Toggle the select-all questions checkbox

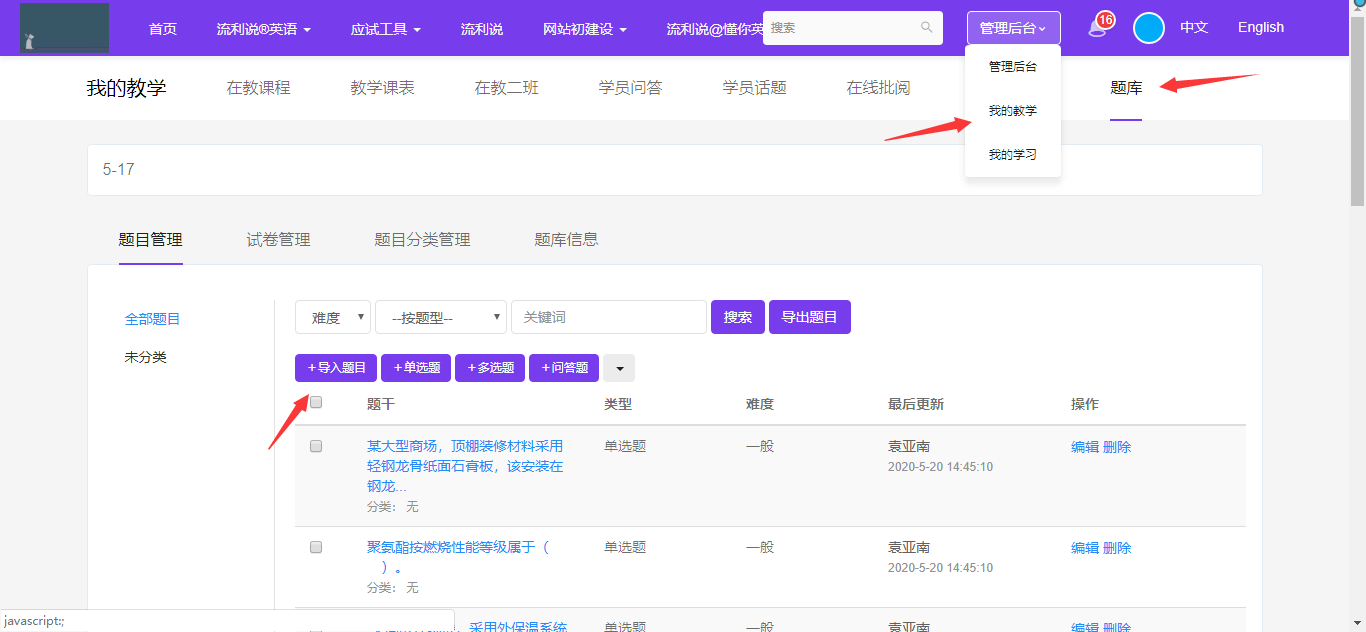tap(316, 402)
